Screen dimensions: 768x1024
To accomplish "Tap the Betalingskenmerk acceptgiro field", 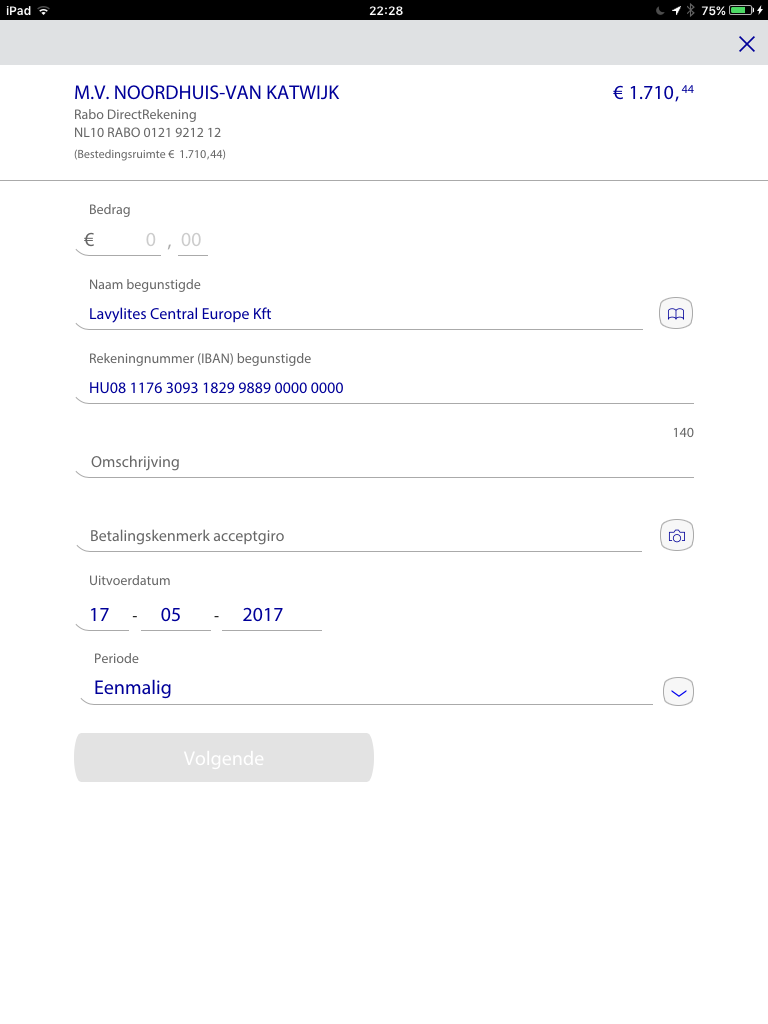I will 358,536.
